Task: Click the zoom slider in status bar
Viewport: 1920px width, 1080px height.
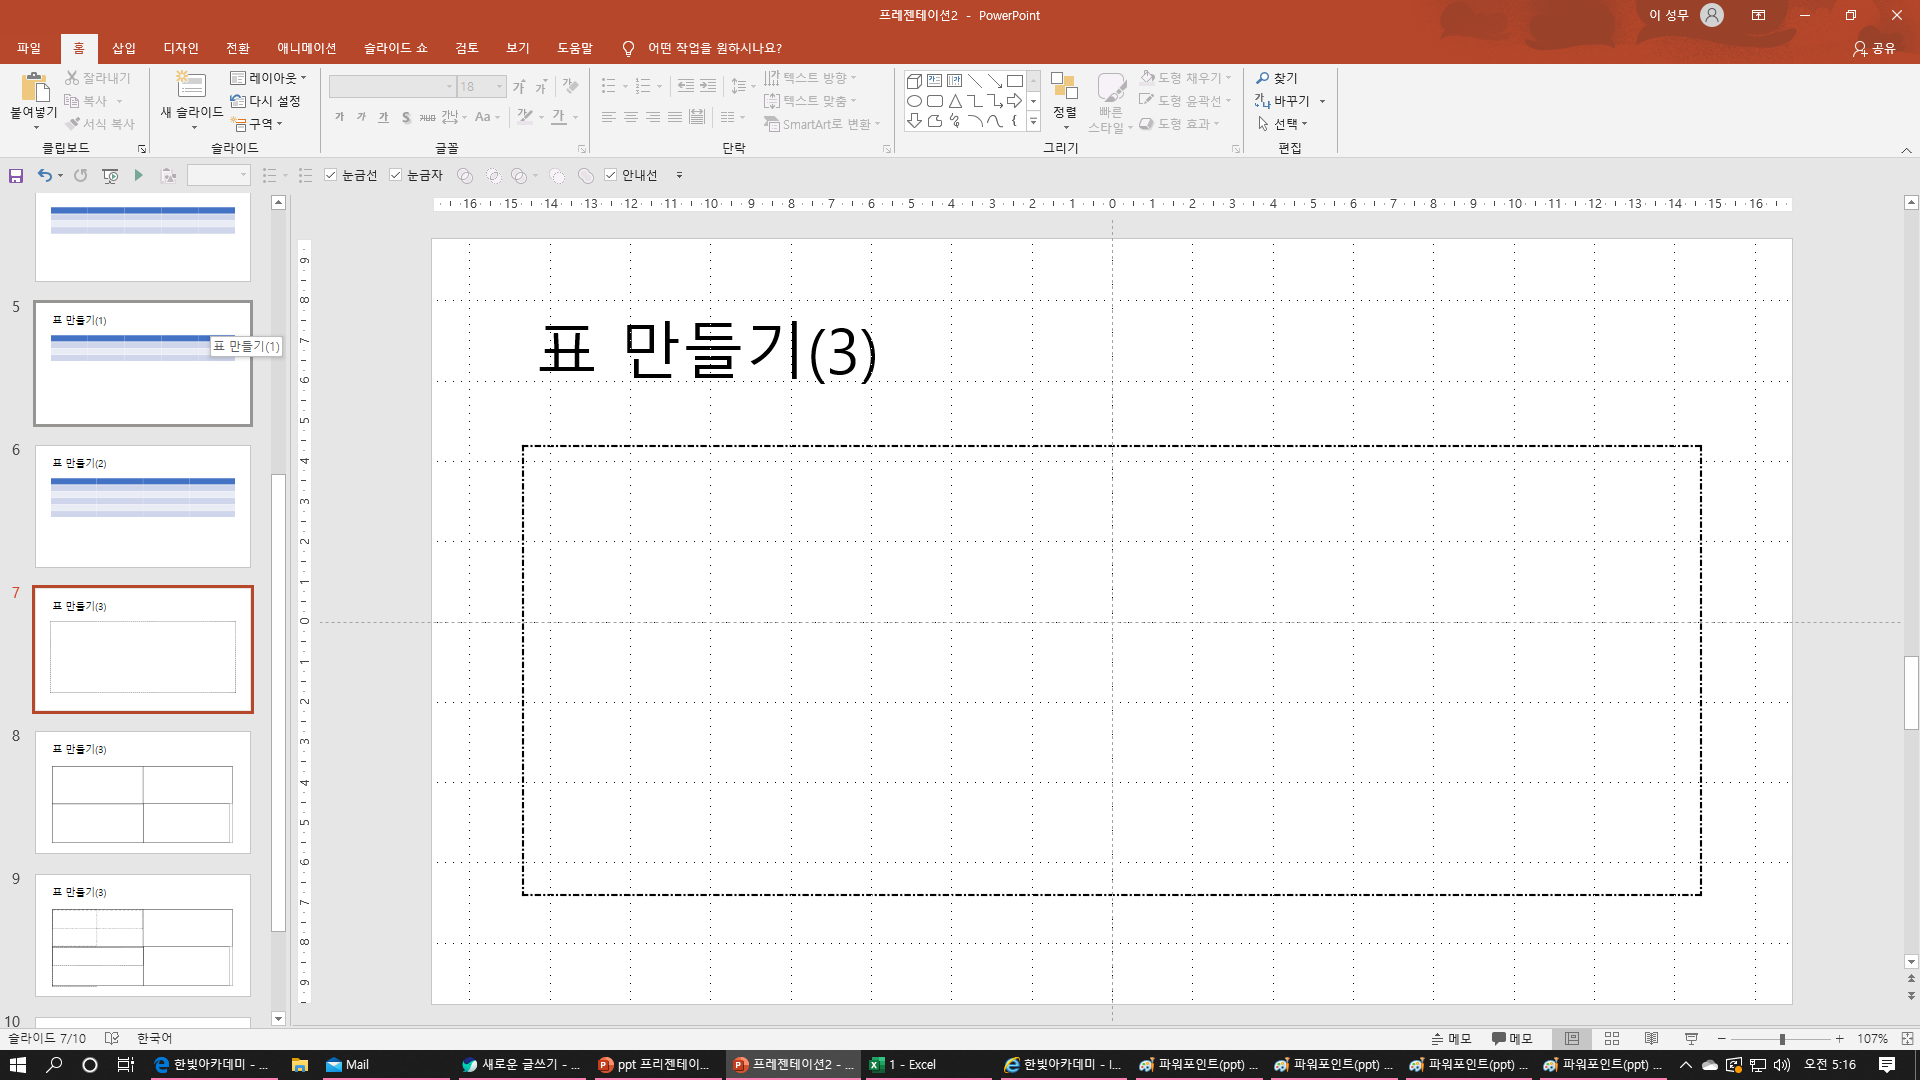Action: (x=1781, y=1039)
